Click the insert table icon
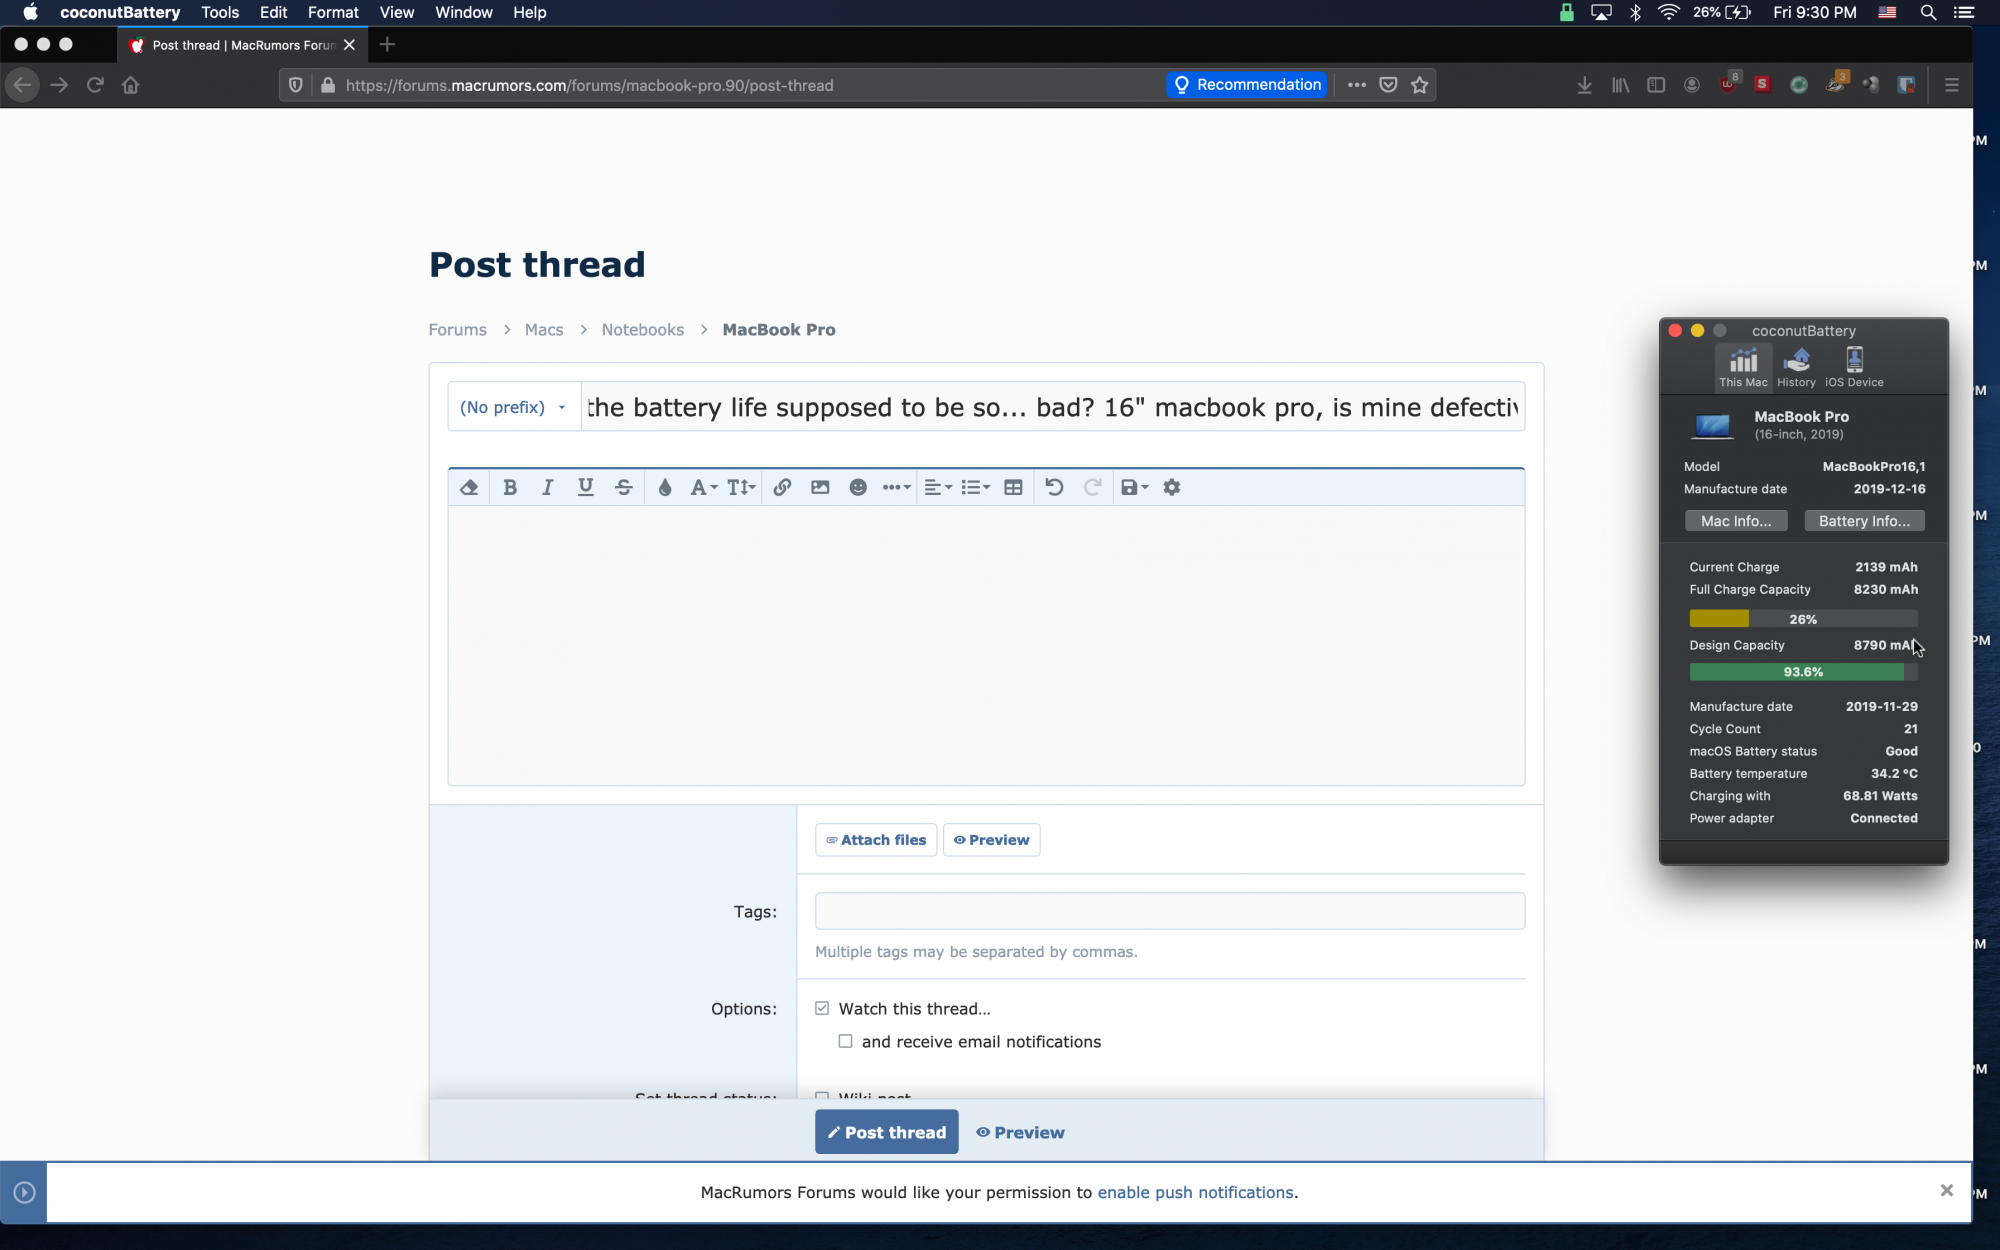 pos(1013,487)
